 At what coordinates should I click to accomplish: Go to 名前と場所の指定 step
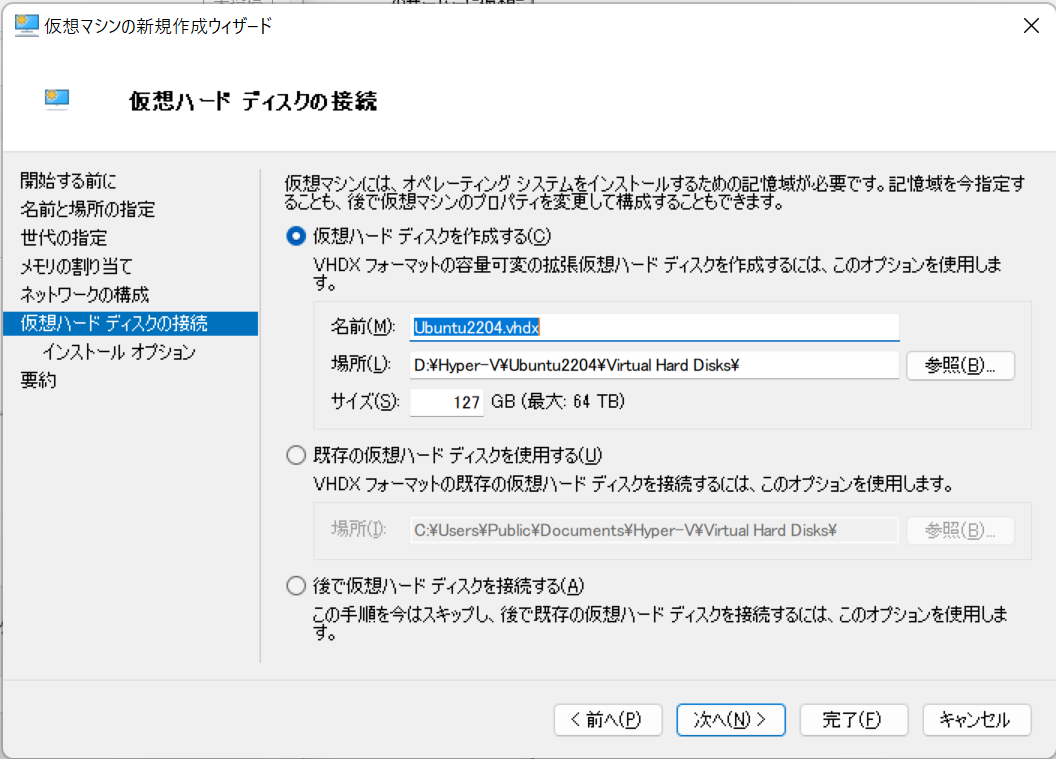(x=71, y=209)
